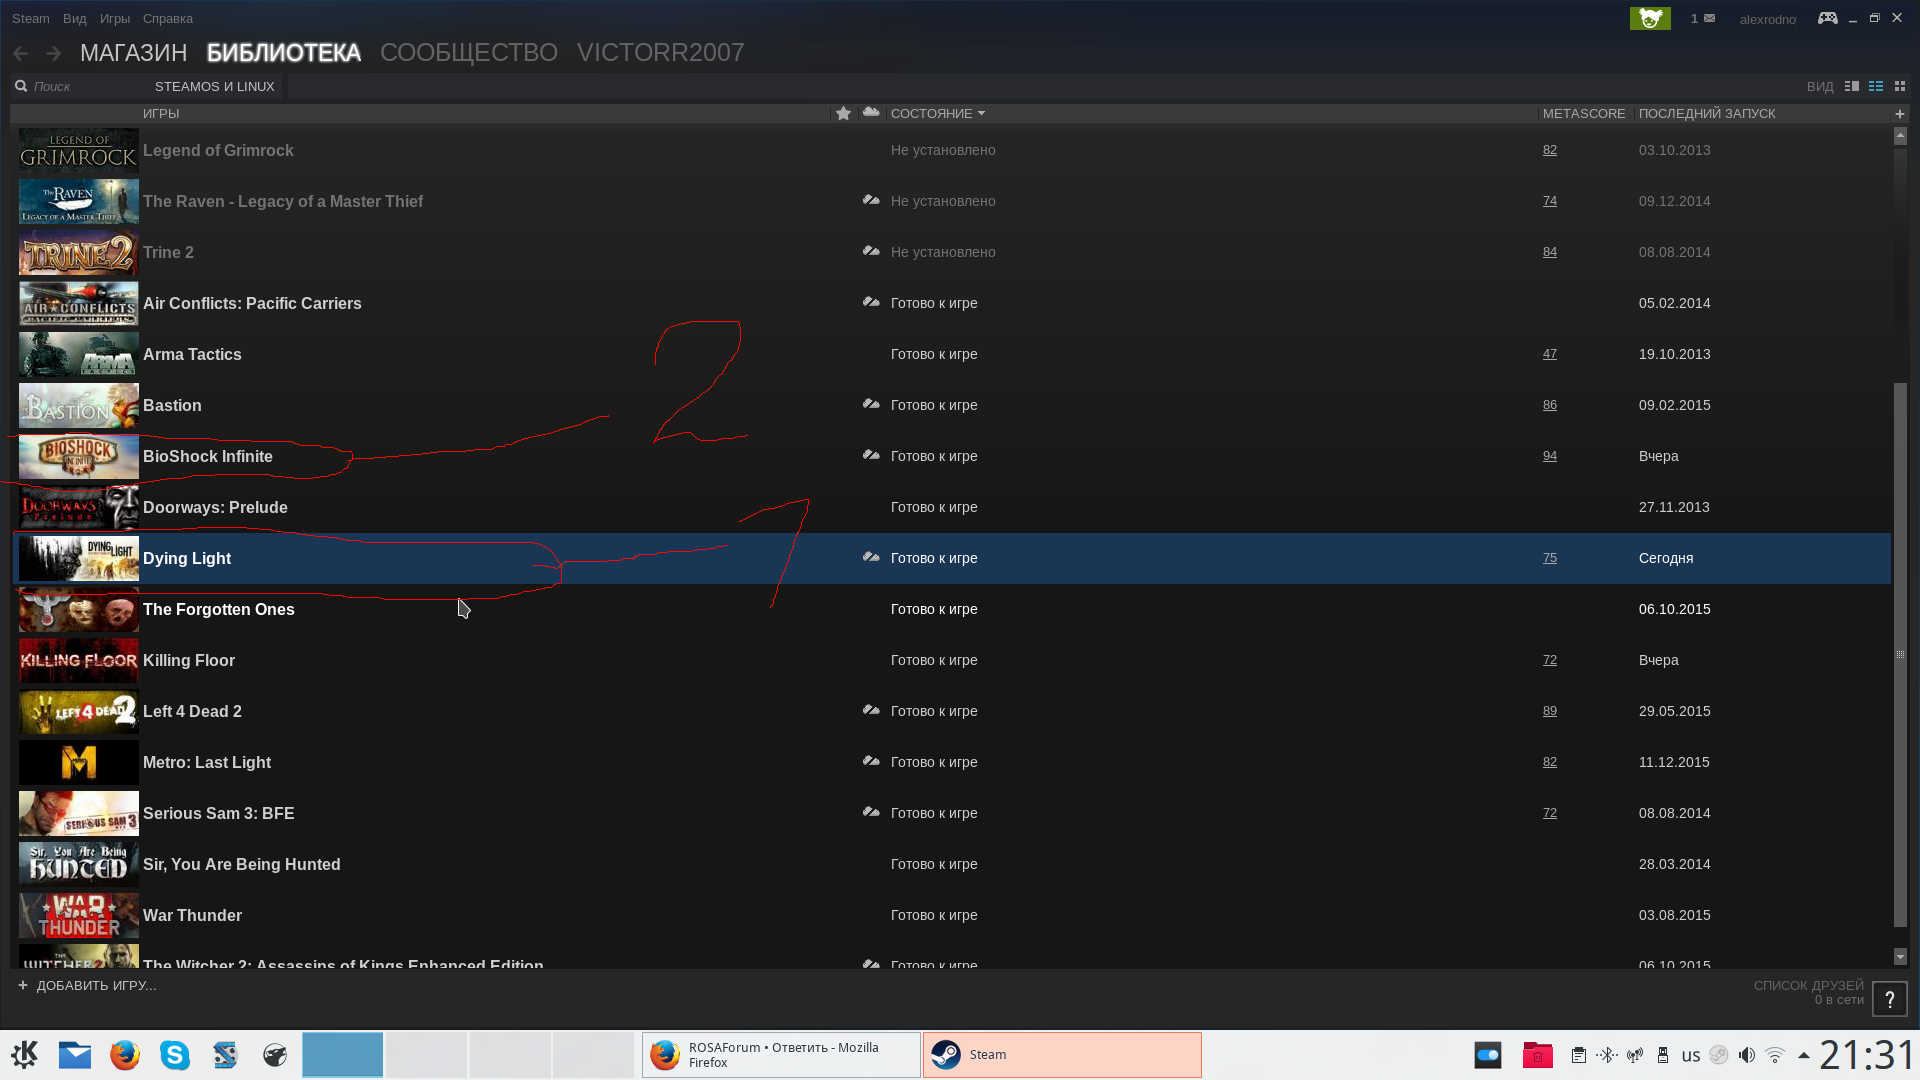Open Firefox from the taskbar
Image resolution: width=1920 pixels, height=1080 pixels.
pos(125,1055)
